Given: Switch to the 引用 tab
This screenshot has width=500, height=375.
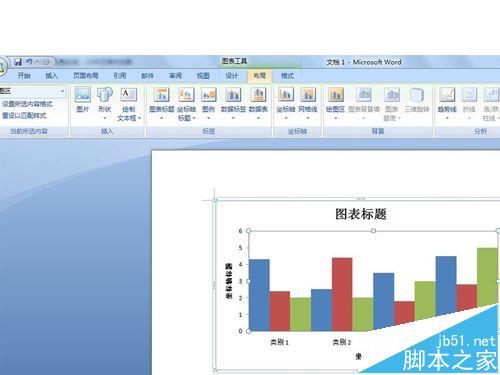Looking at the screenshot, I should pyautogui.click(x=119, y=76).
